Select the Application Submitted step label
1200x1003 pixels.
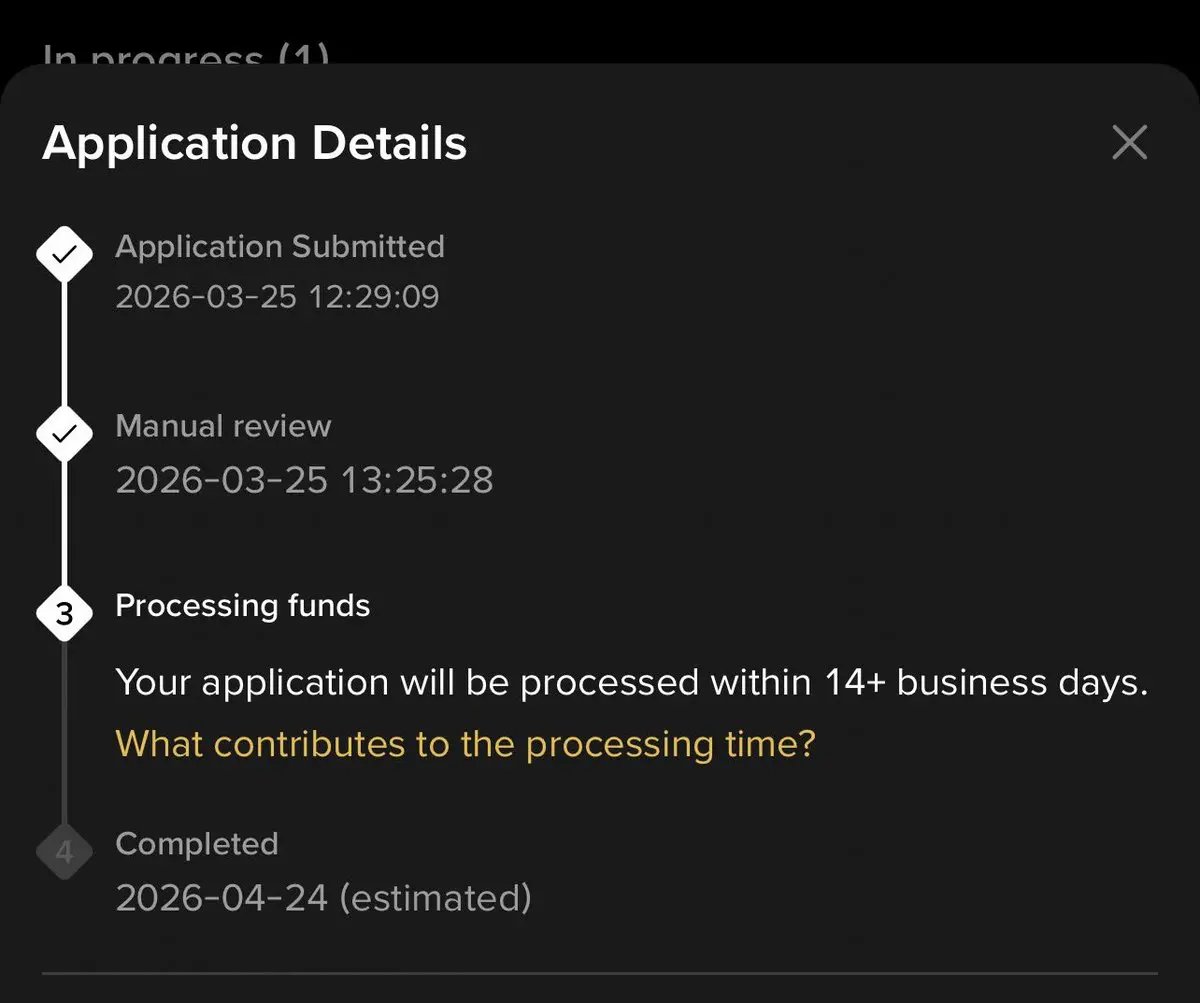(280, 246)
